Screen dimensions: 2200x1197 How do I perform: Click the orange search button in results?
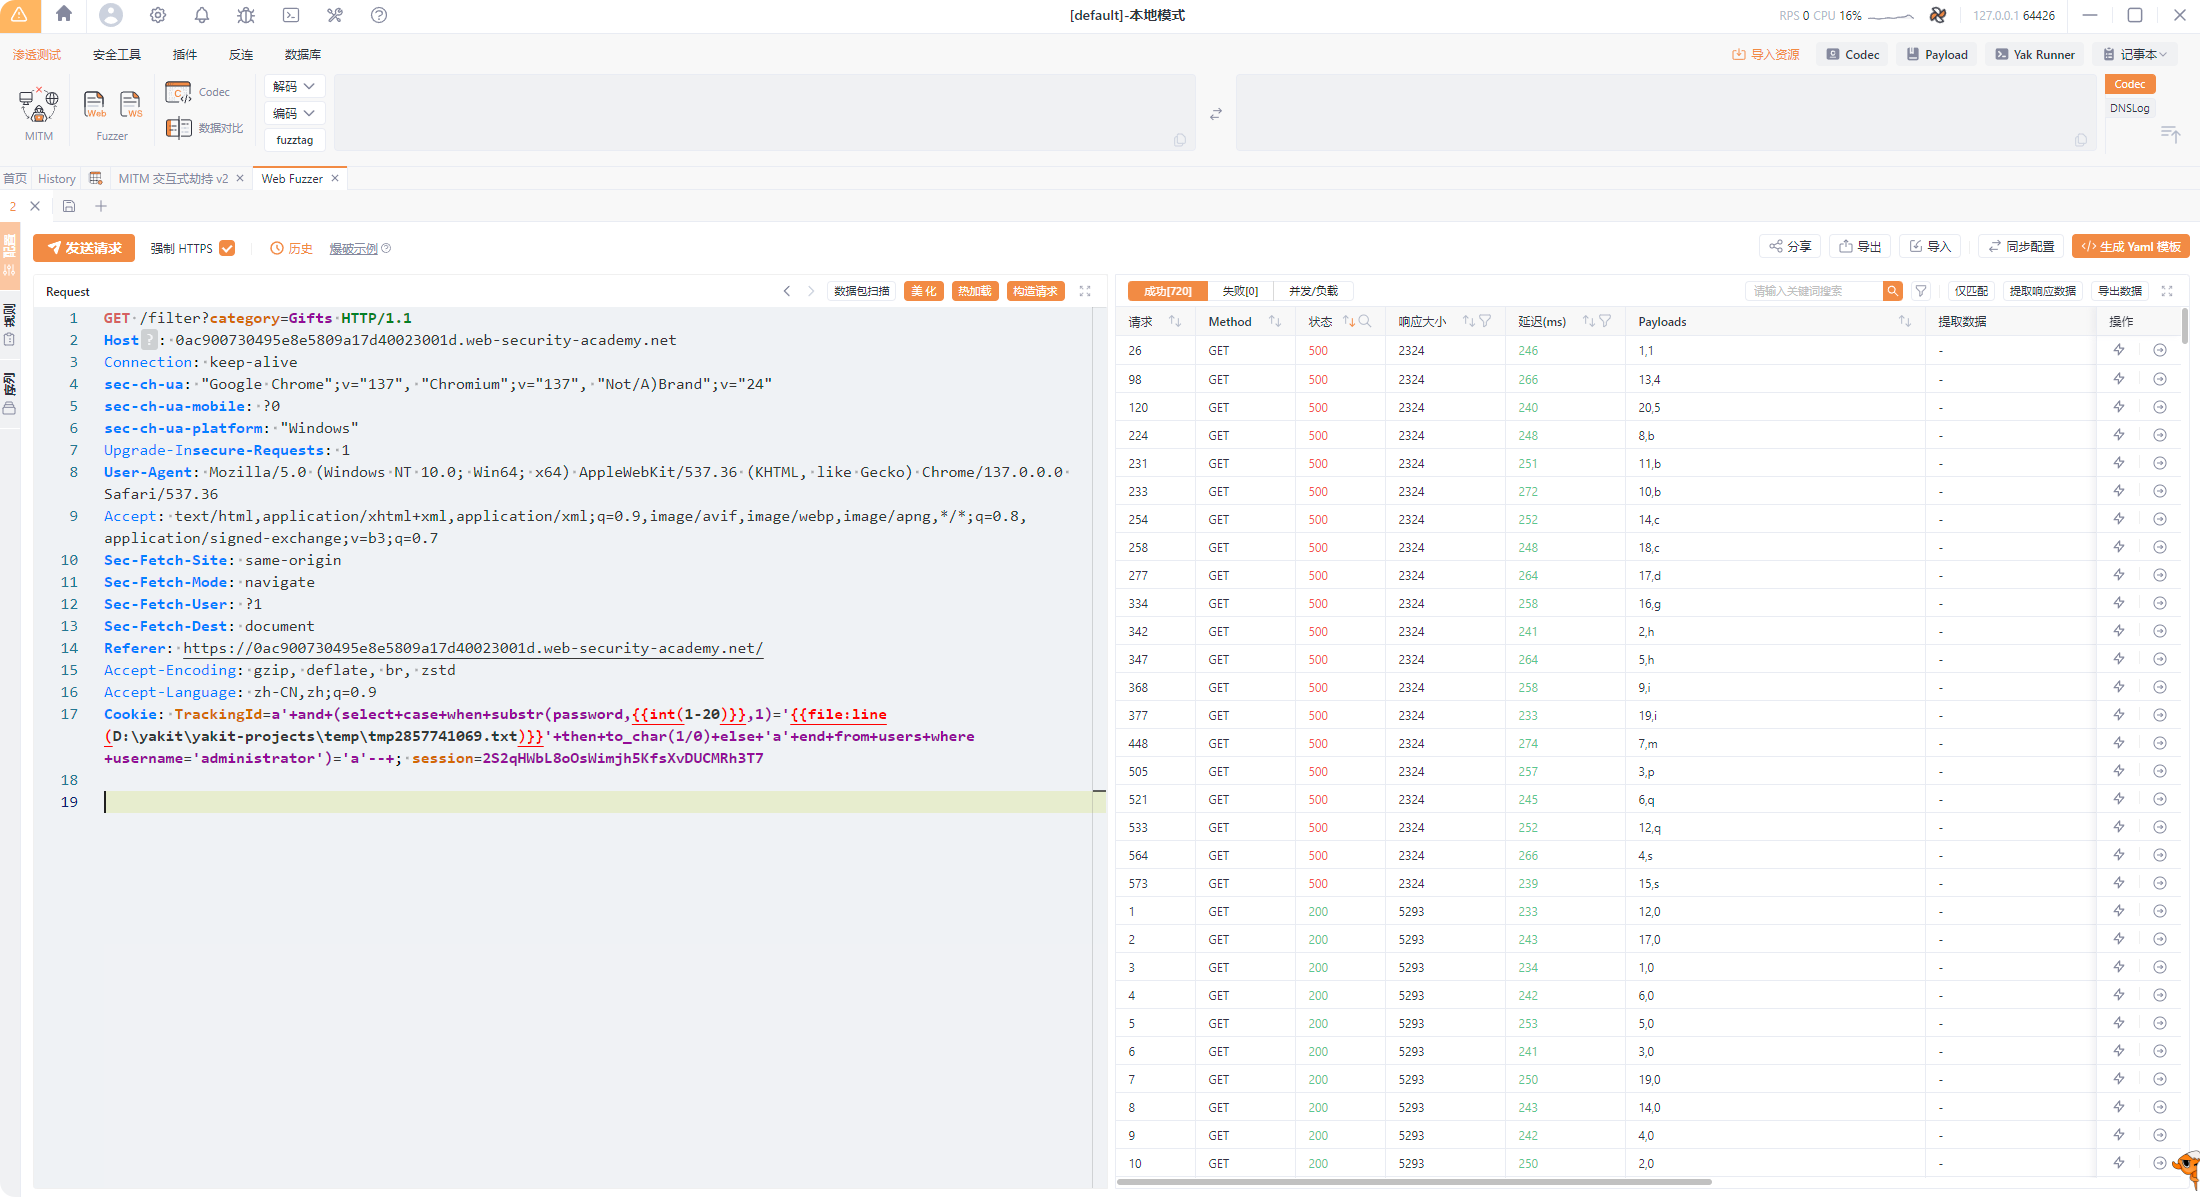[1892, 291]
